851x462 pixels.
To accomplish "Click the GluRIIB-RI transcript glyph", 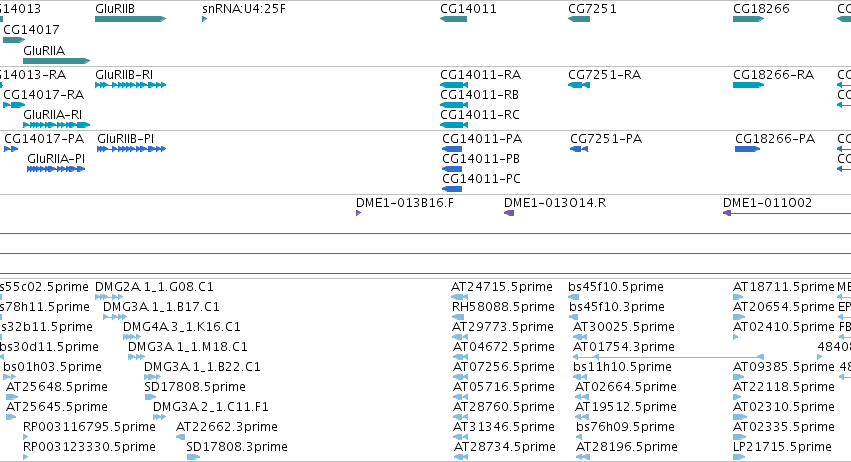I will (130, 85).
